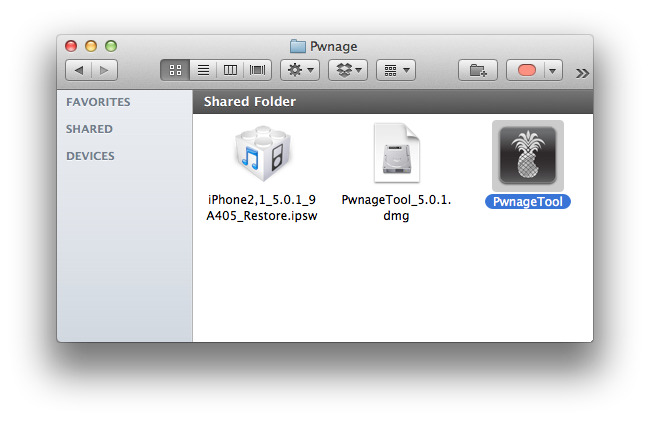Image resolution: width=650 pixels, height=421 pixels.
Task: Show more toolbar items with double chevron
Action: point(582,72)
